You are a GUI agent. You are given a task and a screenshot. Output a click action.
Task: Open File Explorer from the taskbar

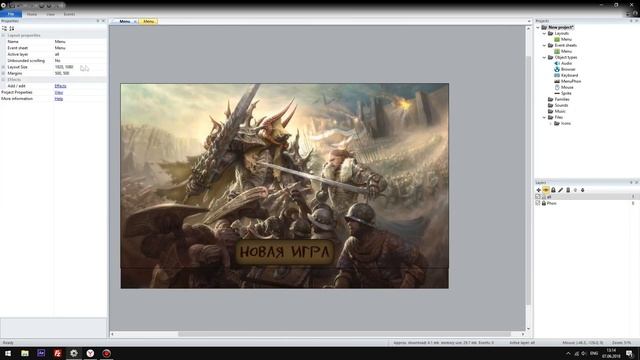tap(25, 353)
